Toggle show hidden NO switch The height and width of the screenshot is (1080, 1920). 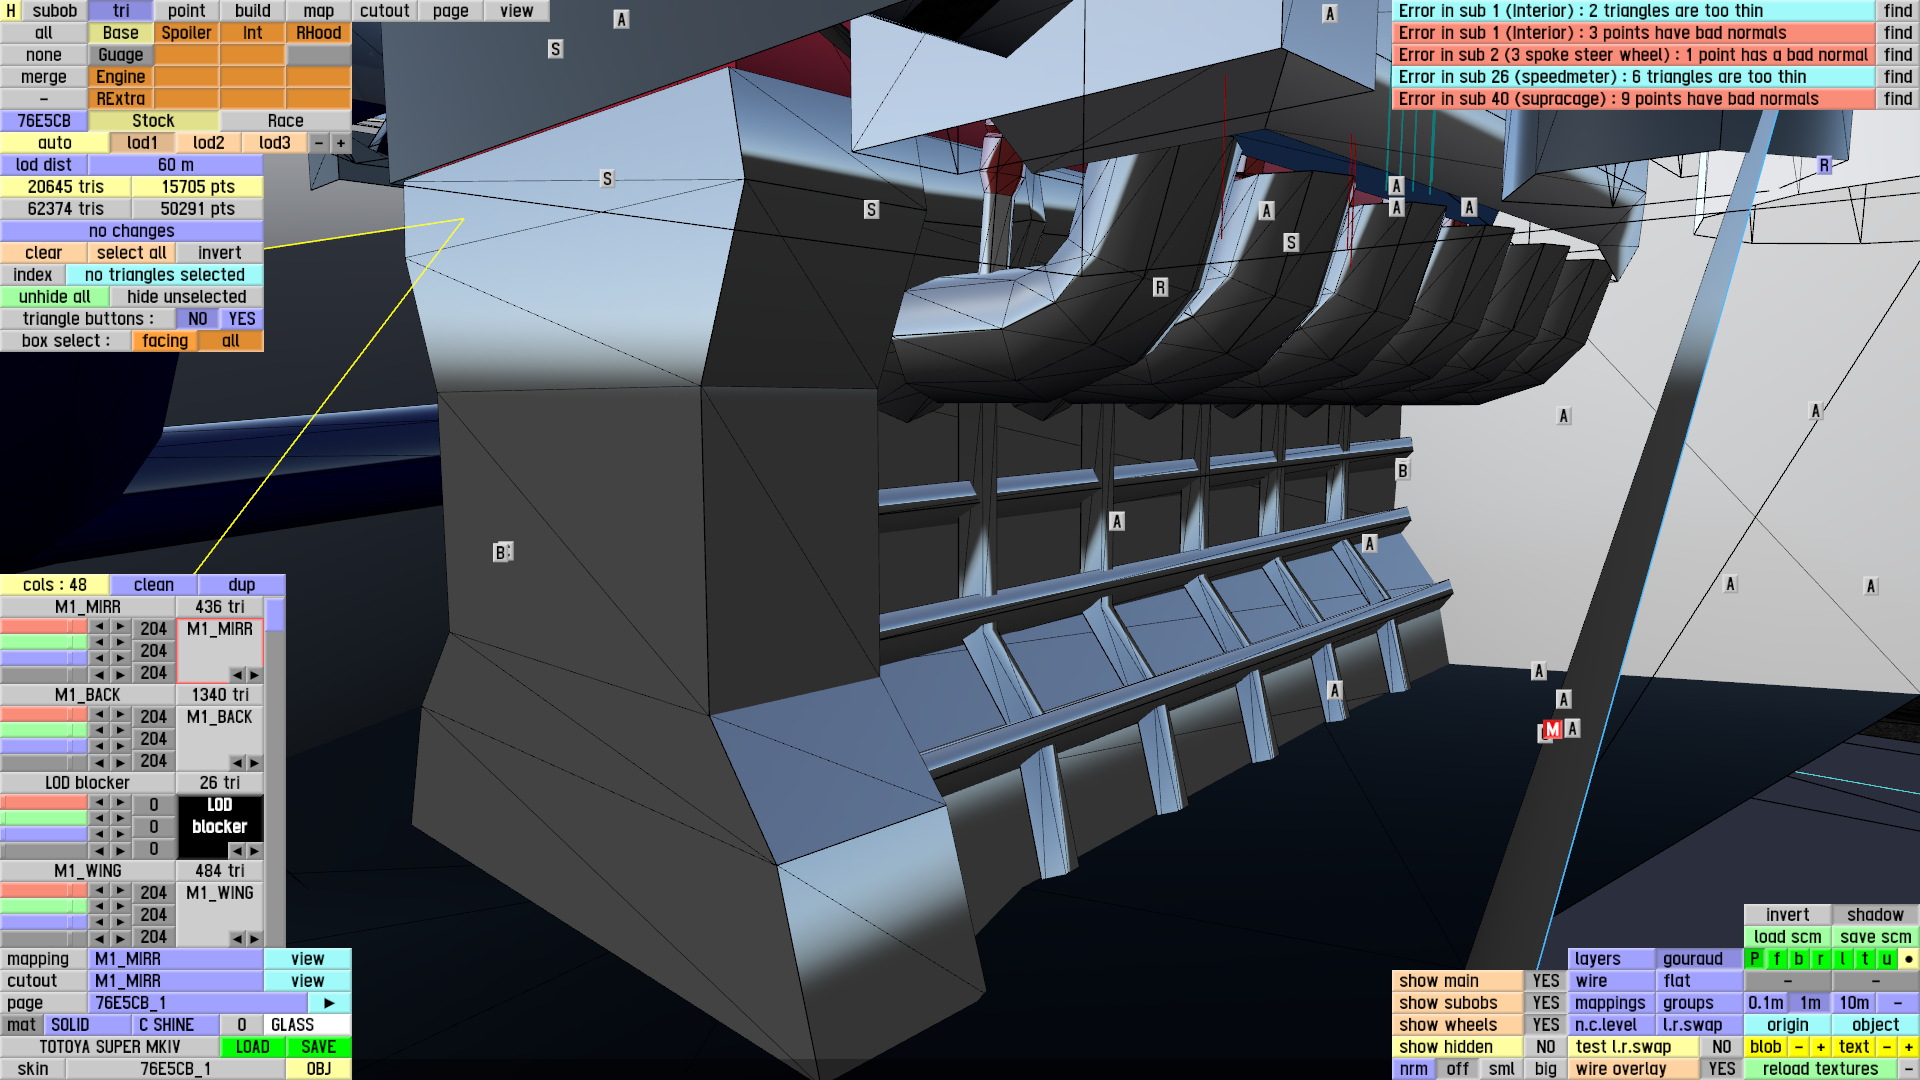point(1545,1047)
